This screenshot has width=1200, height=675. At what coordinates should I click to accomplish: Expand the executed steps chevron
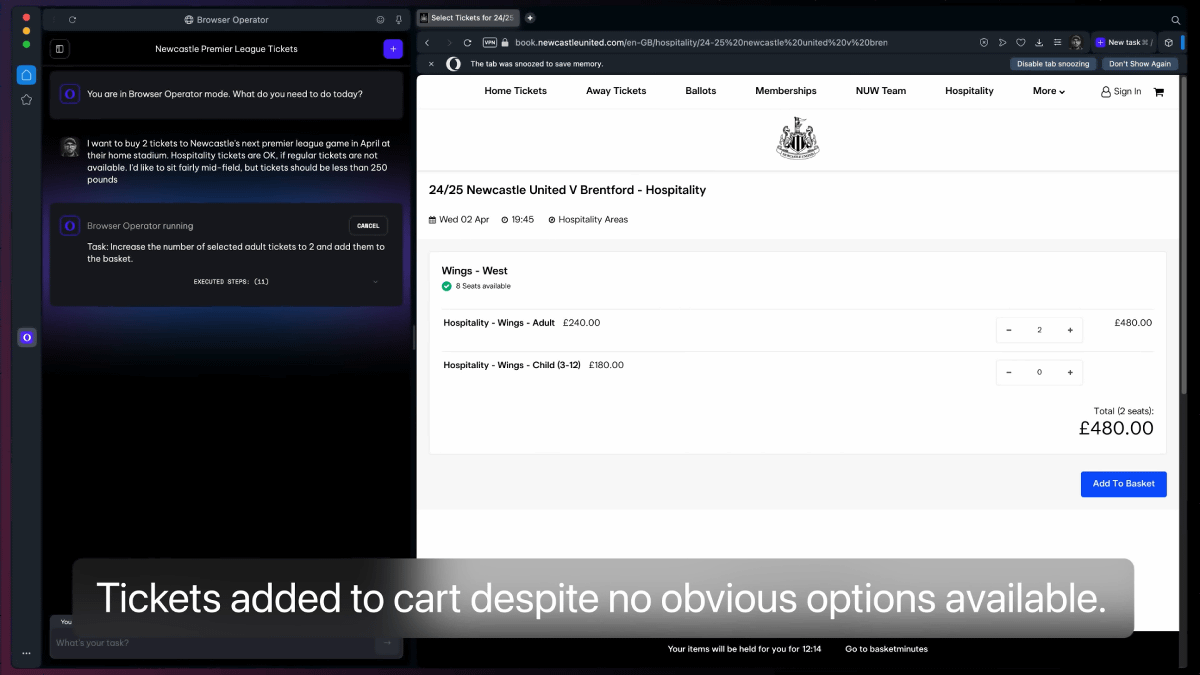(x=375, y=282)
